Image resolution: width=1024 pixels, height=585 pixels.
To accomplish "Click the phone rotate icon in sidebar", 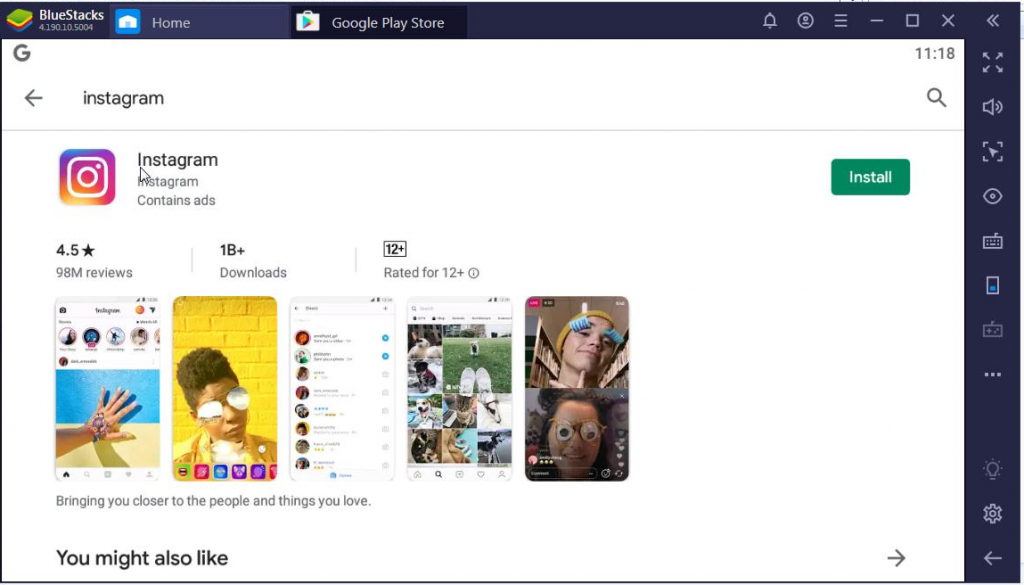I will pyautogui.click(x=993, y=285).
